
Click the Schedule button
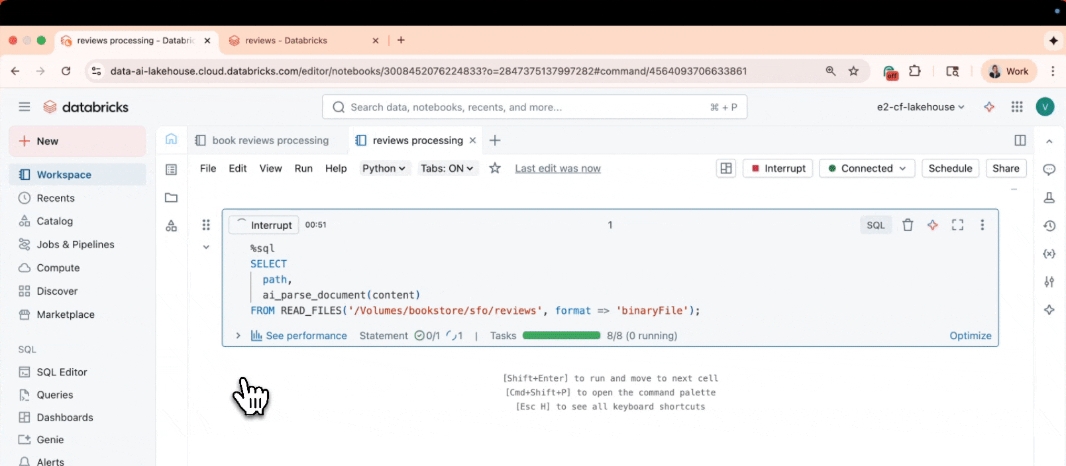pos(949,169)
